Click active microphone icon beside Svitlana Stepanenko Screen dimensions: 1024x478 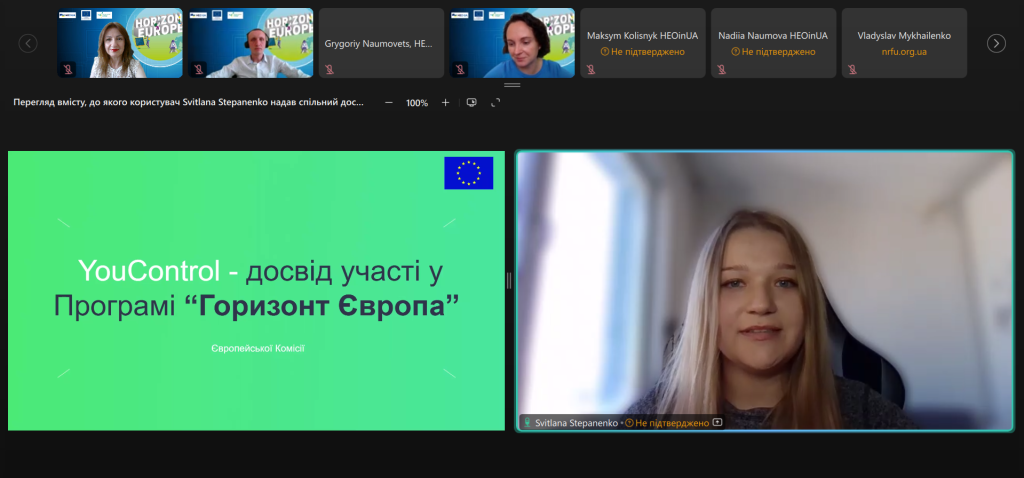[x=527, y=422]
